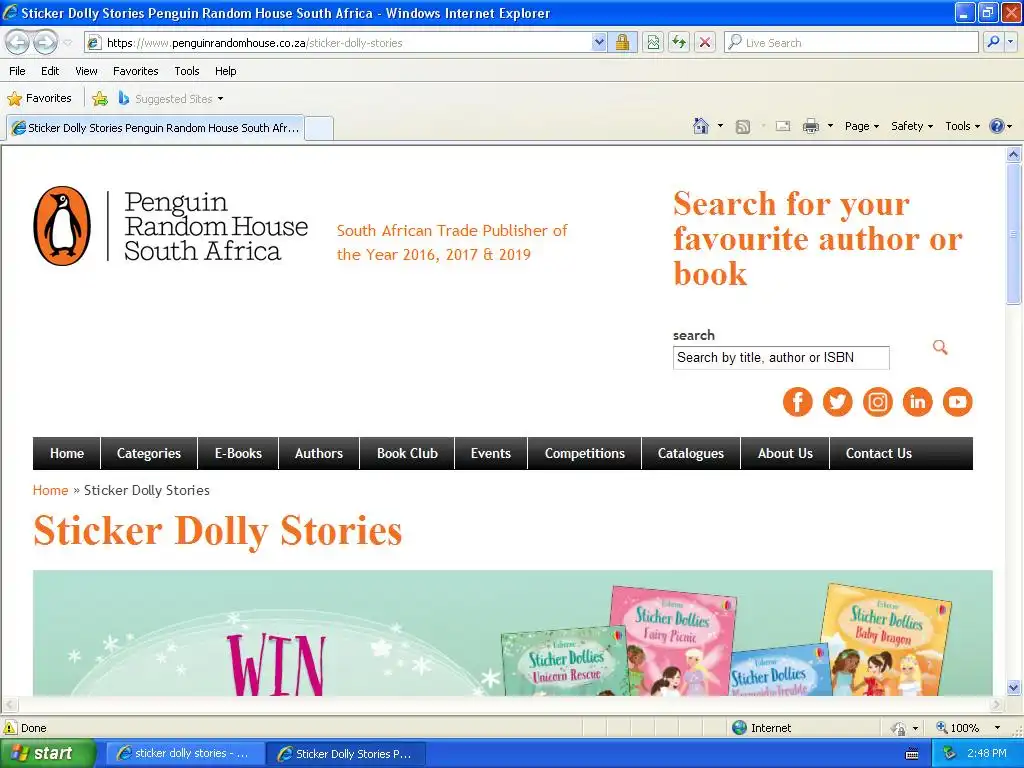Open the About Us navigation item
The image size is (1024, 768).
coord(785,453)
